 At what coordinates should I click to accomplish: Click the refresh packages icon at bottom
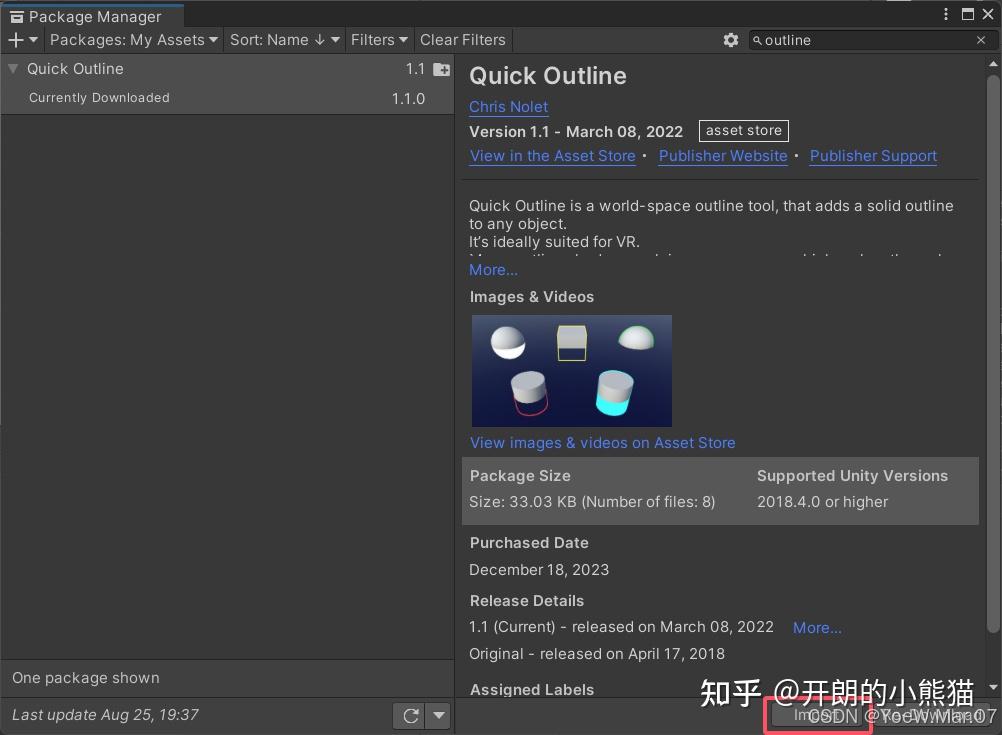(x=410, y=715)
